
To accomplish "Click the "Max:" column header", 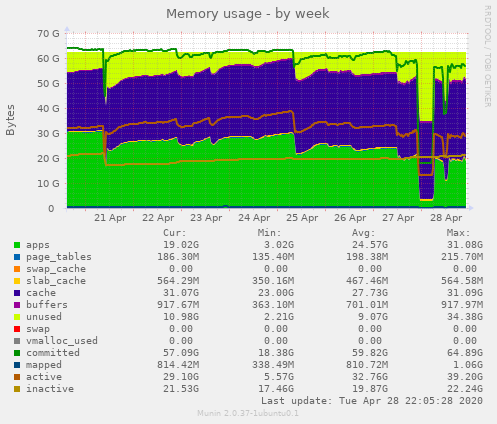I will point(458,233).
